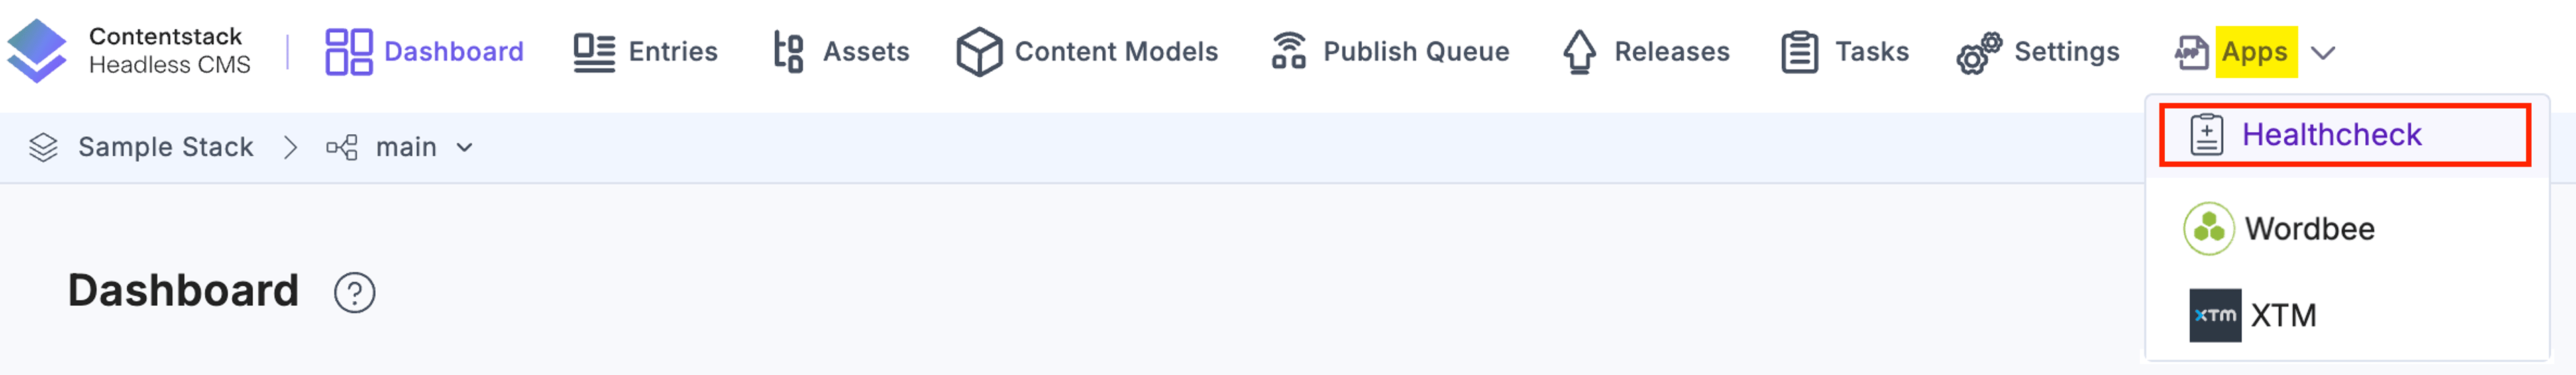Click the Assets folder-tree icon

coord(788,52)
